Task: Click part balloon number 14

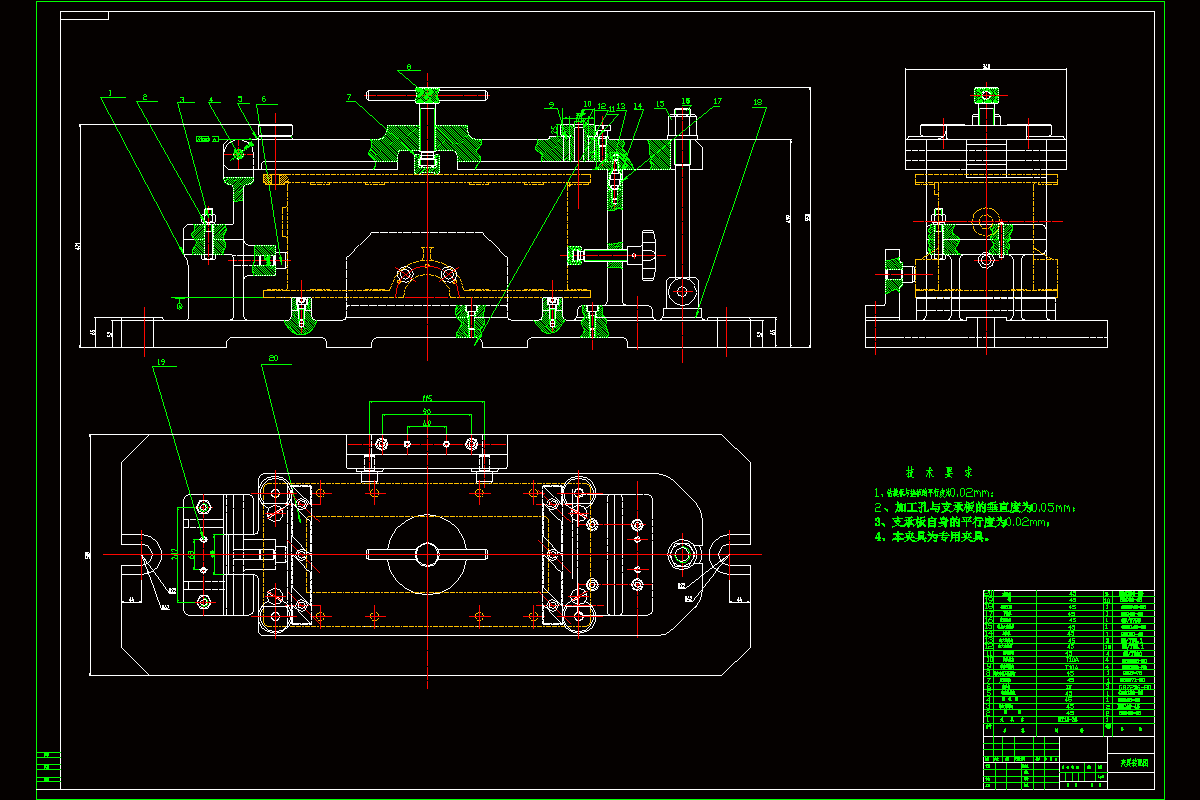Action: click(638, 106)
